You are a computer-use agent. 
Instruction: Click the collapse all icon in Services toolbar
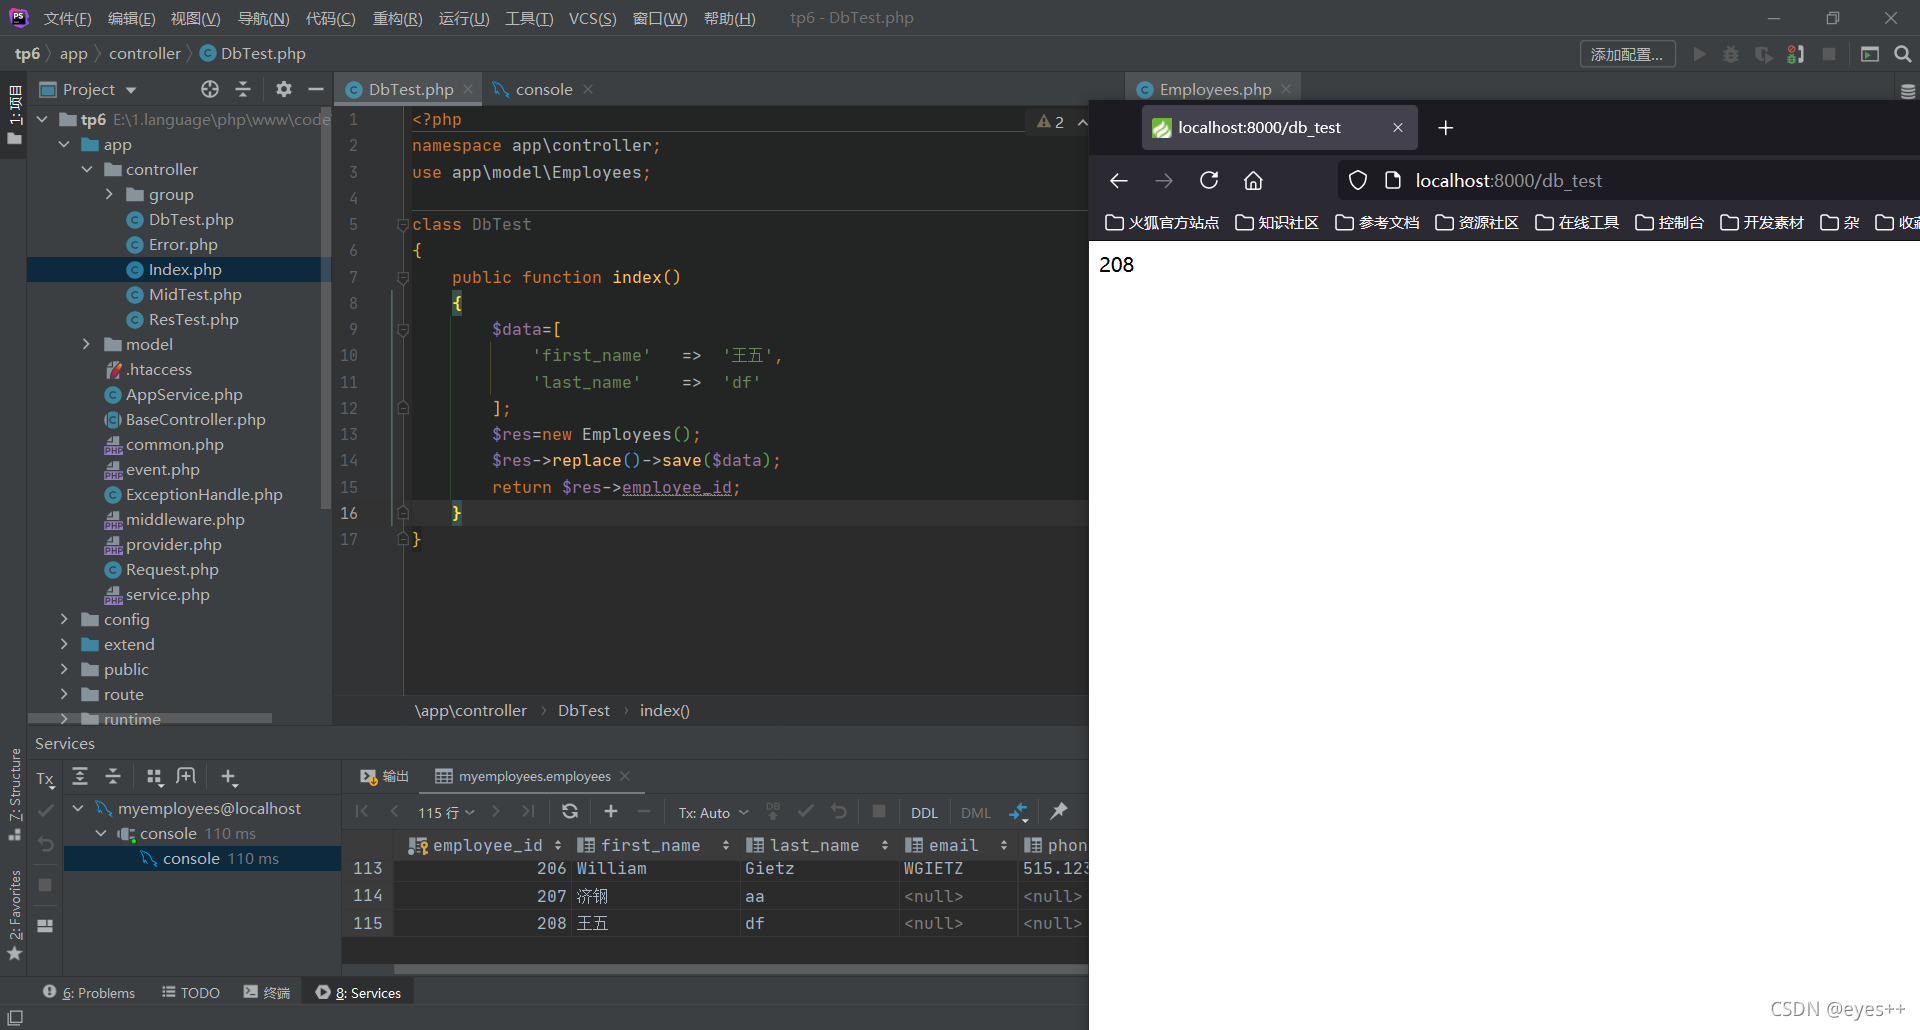113,776
